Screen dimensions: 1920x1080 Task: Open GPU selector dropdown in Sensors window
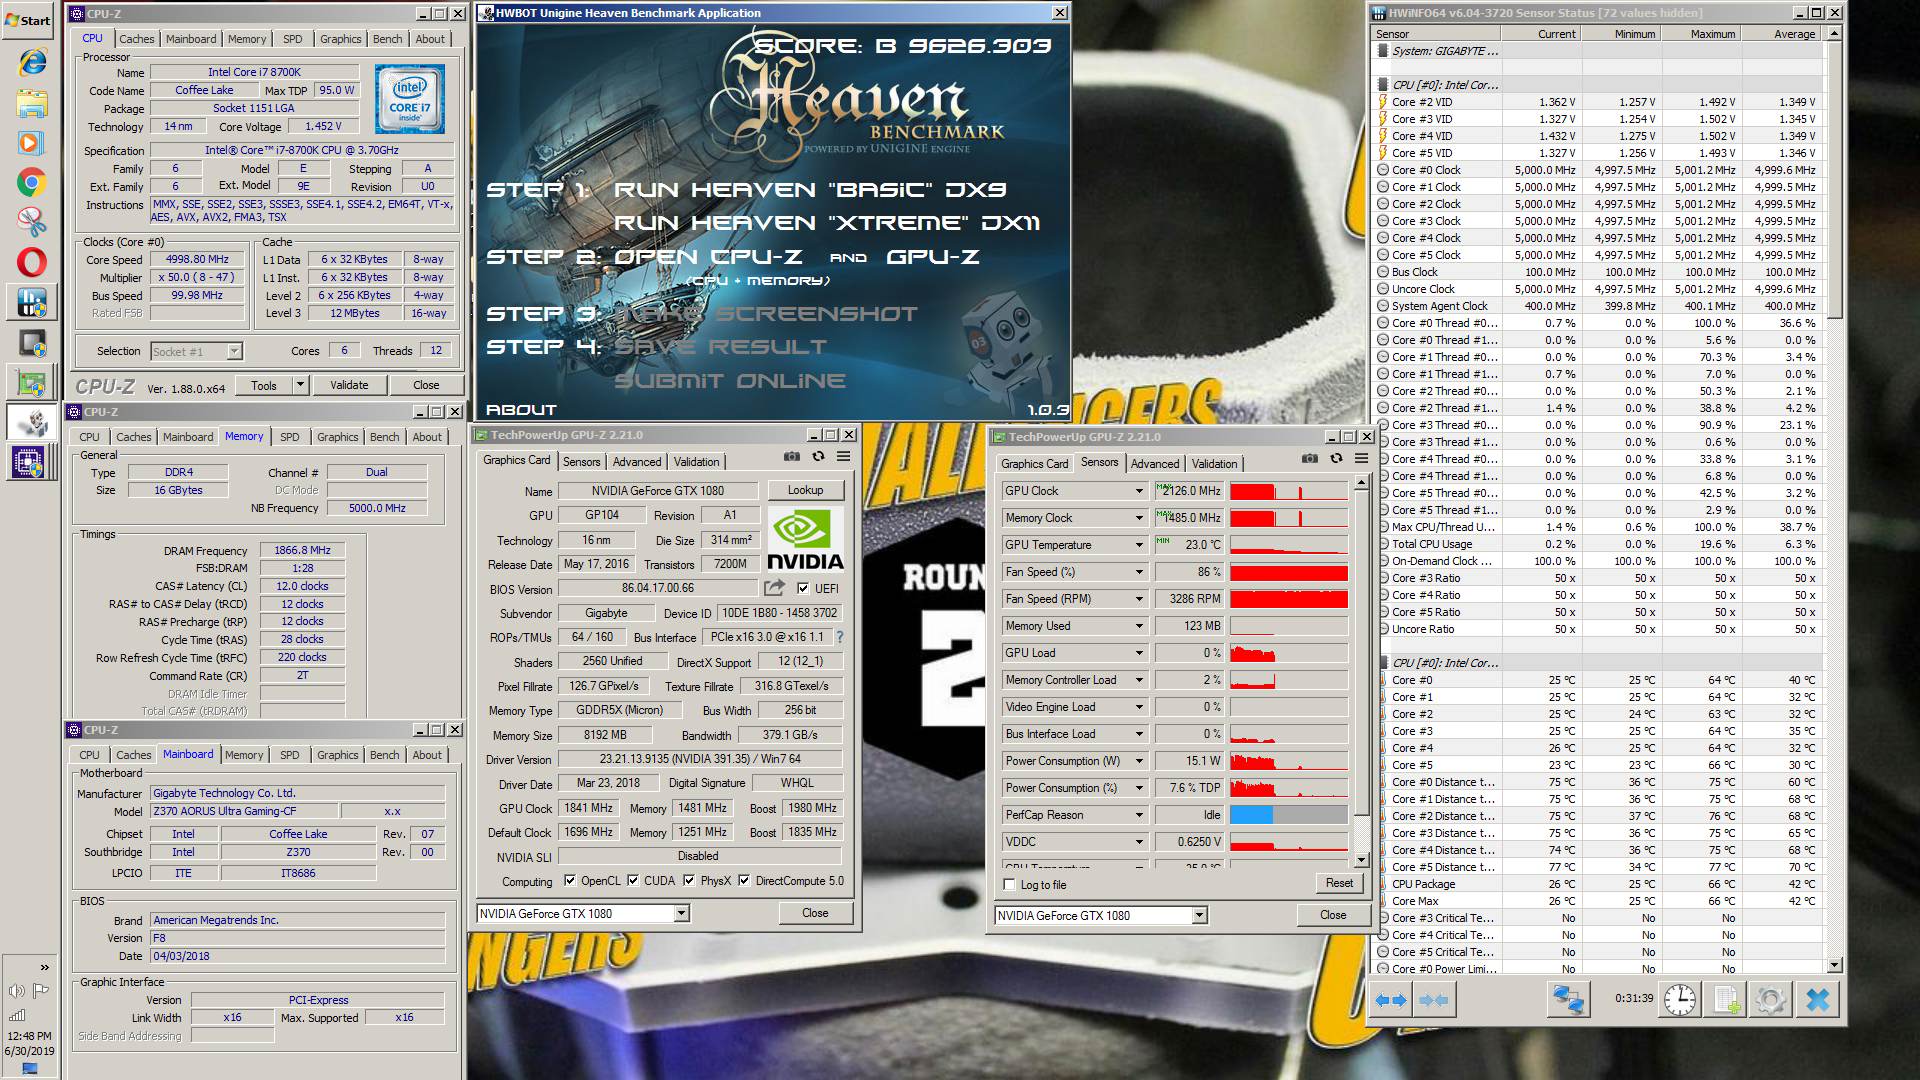(1199, 915)
